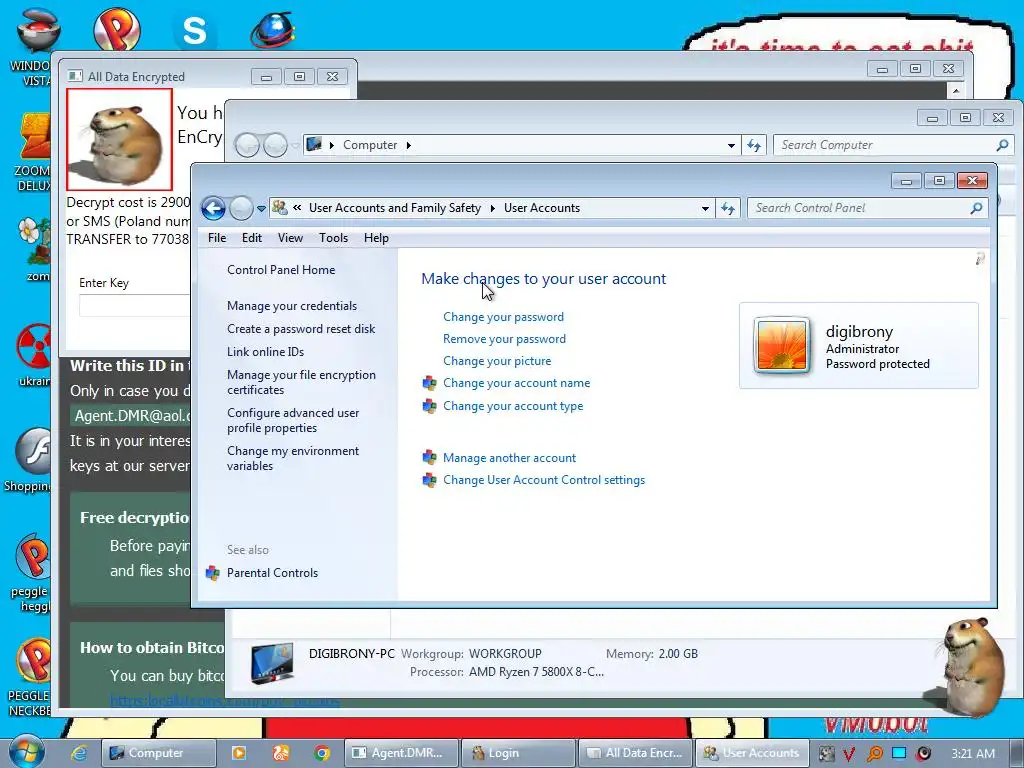
Task: Click the Computer breadcrumb in Explorer window
Action: point(370,145)
